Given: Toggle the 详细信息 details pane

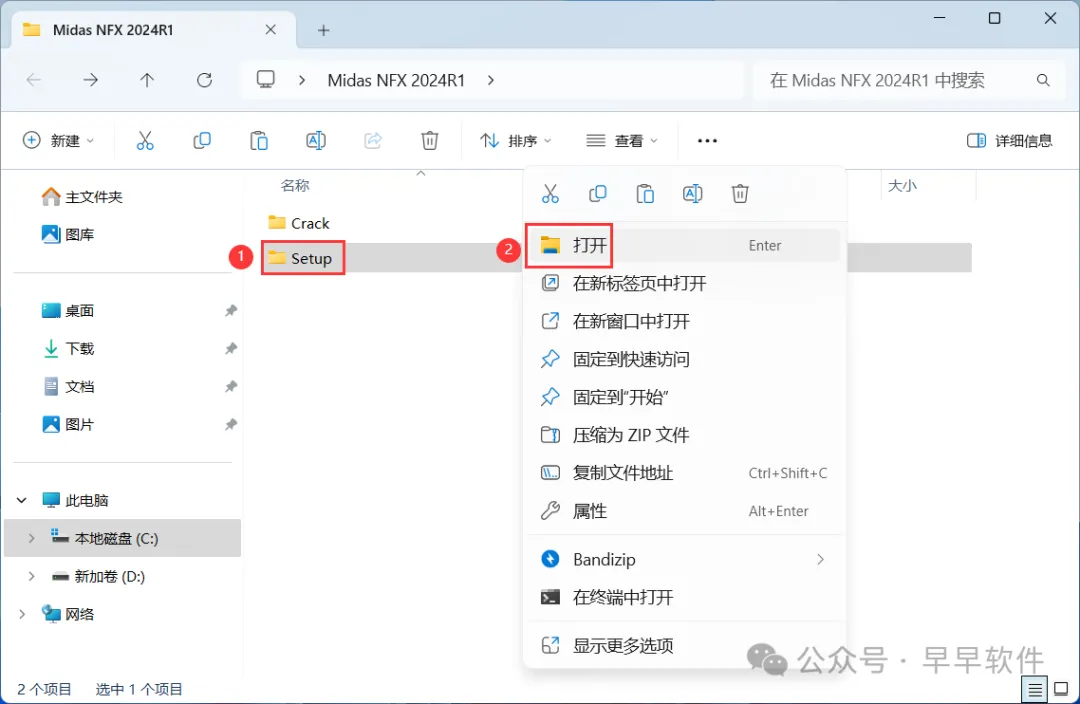Looking at the screenshot, I should pos(1010,141).
